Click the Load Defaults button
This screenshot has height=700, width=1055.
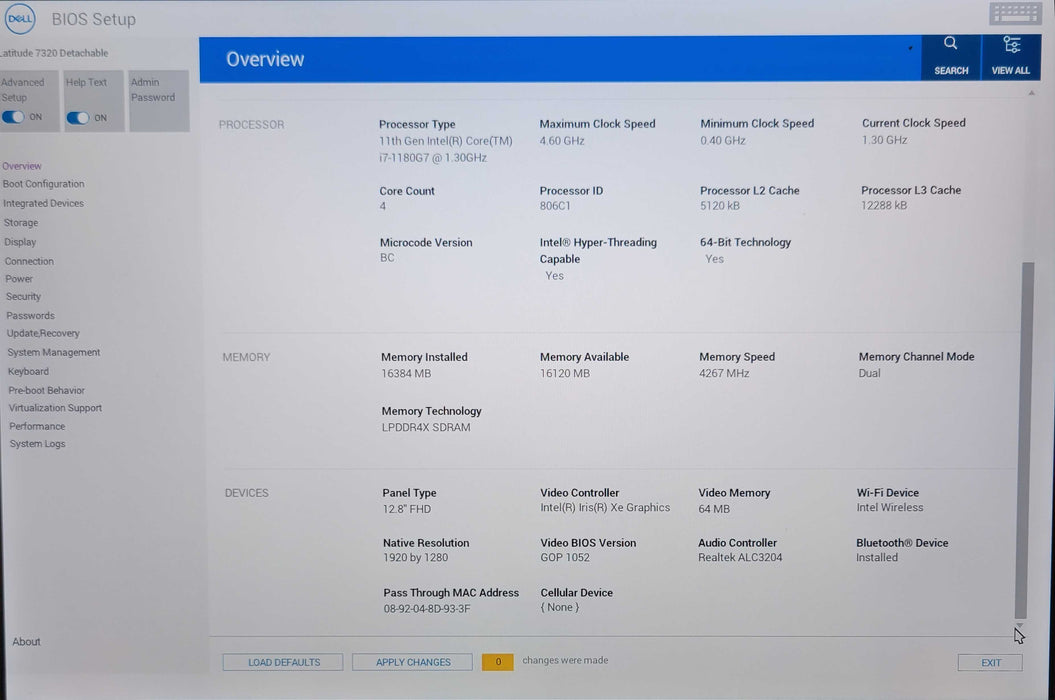(283, 662)
